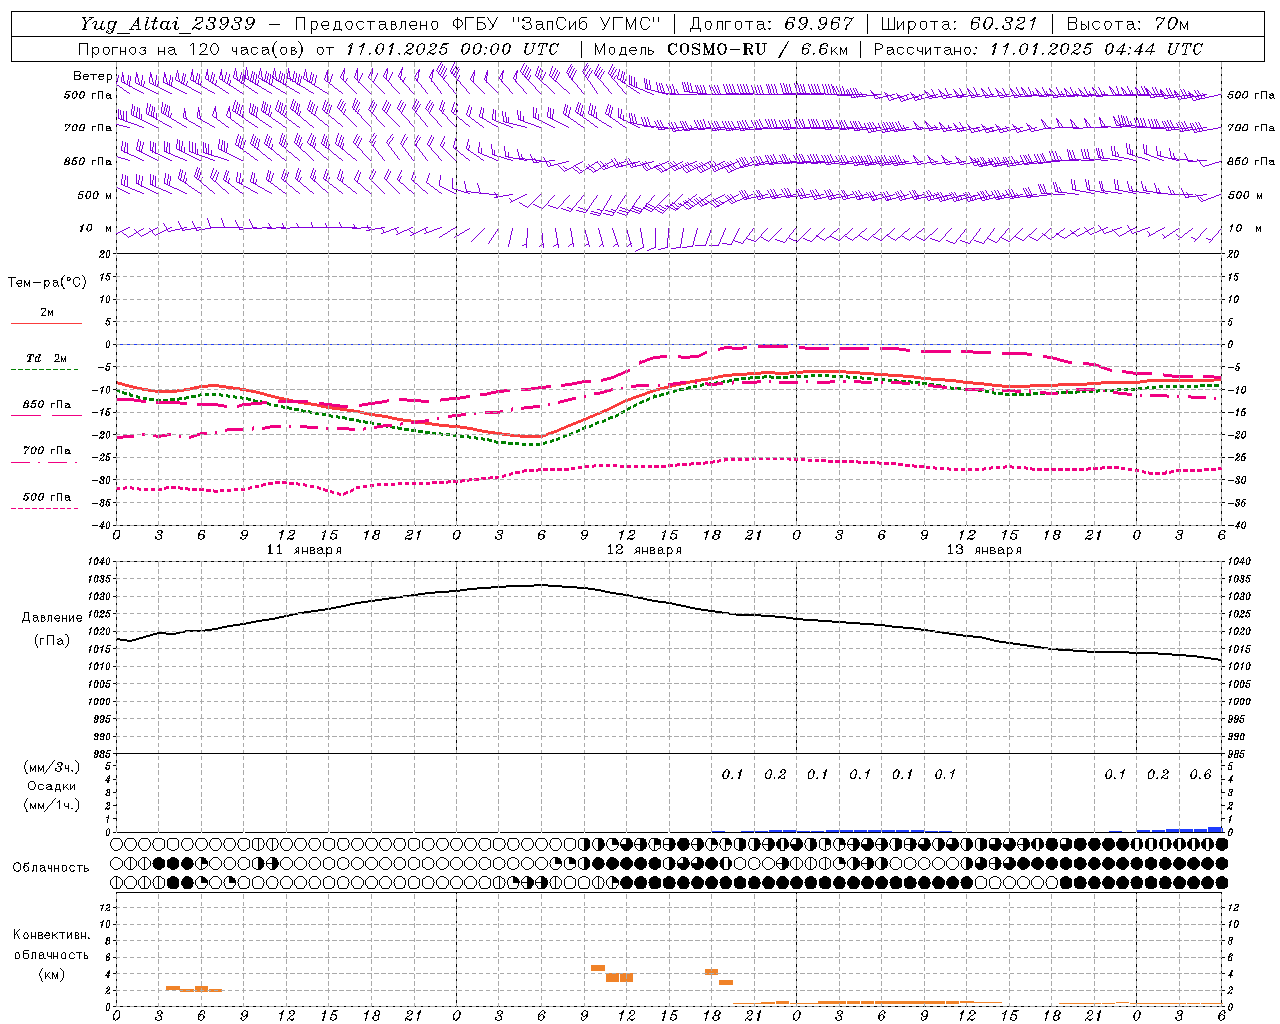Click the 'Осадки' precipitation label

tap(52, 786)
